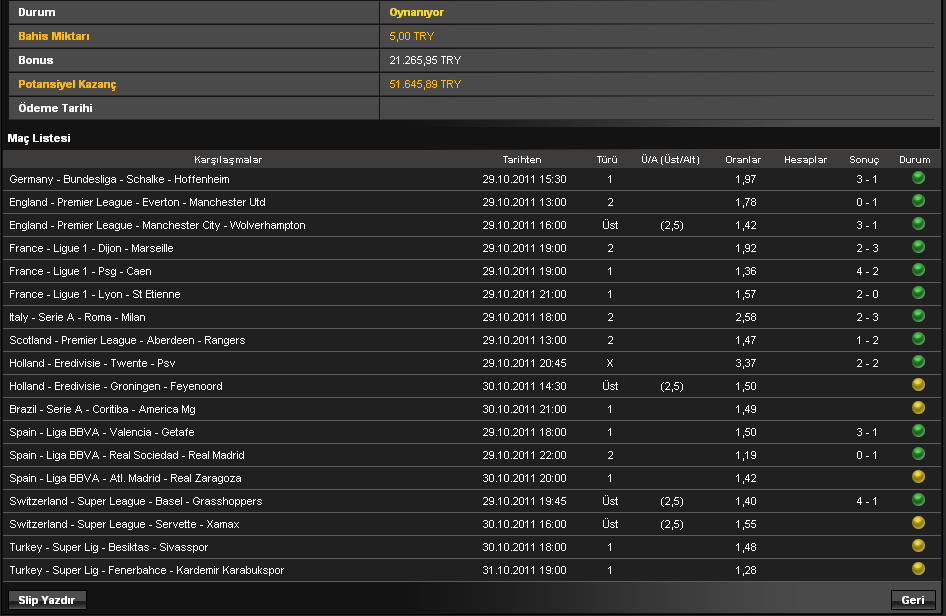Click the yellow status icon for Coritiba - America Mg
The width and height of the screenshot is (946, 616).
918,408
